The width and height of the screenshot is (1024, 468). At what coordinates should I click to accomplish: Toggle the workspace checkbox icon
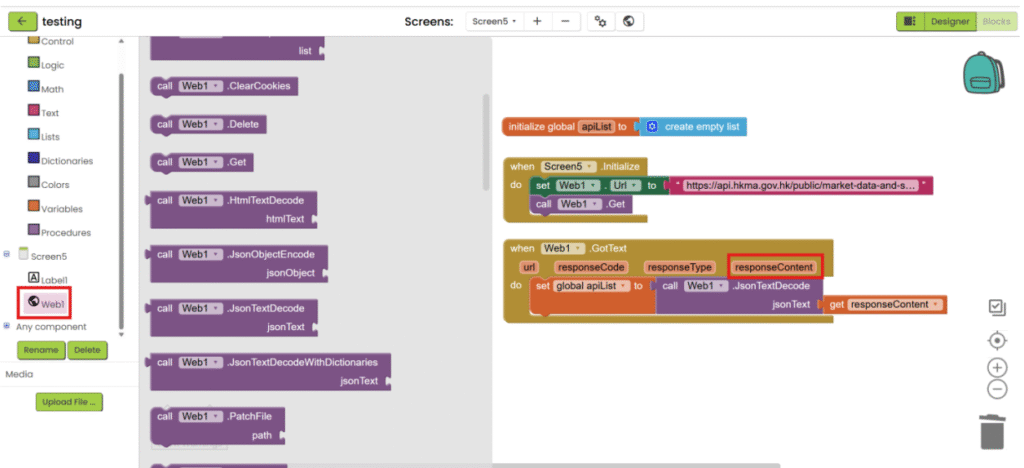tap(996, 307)
